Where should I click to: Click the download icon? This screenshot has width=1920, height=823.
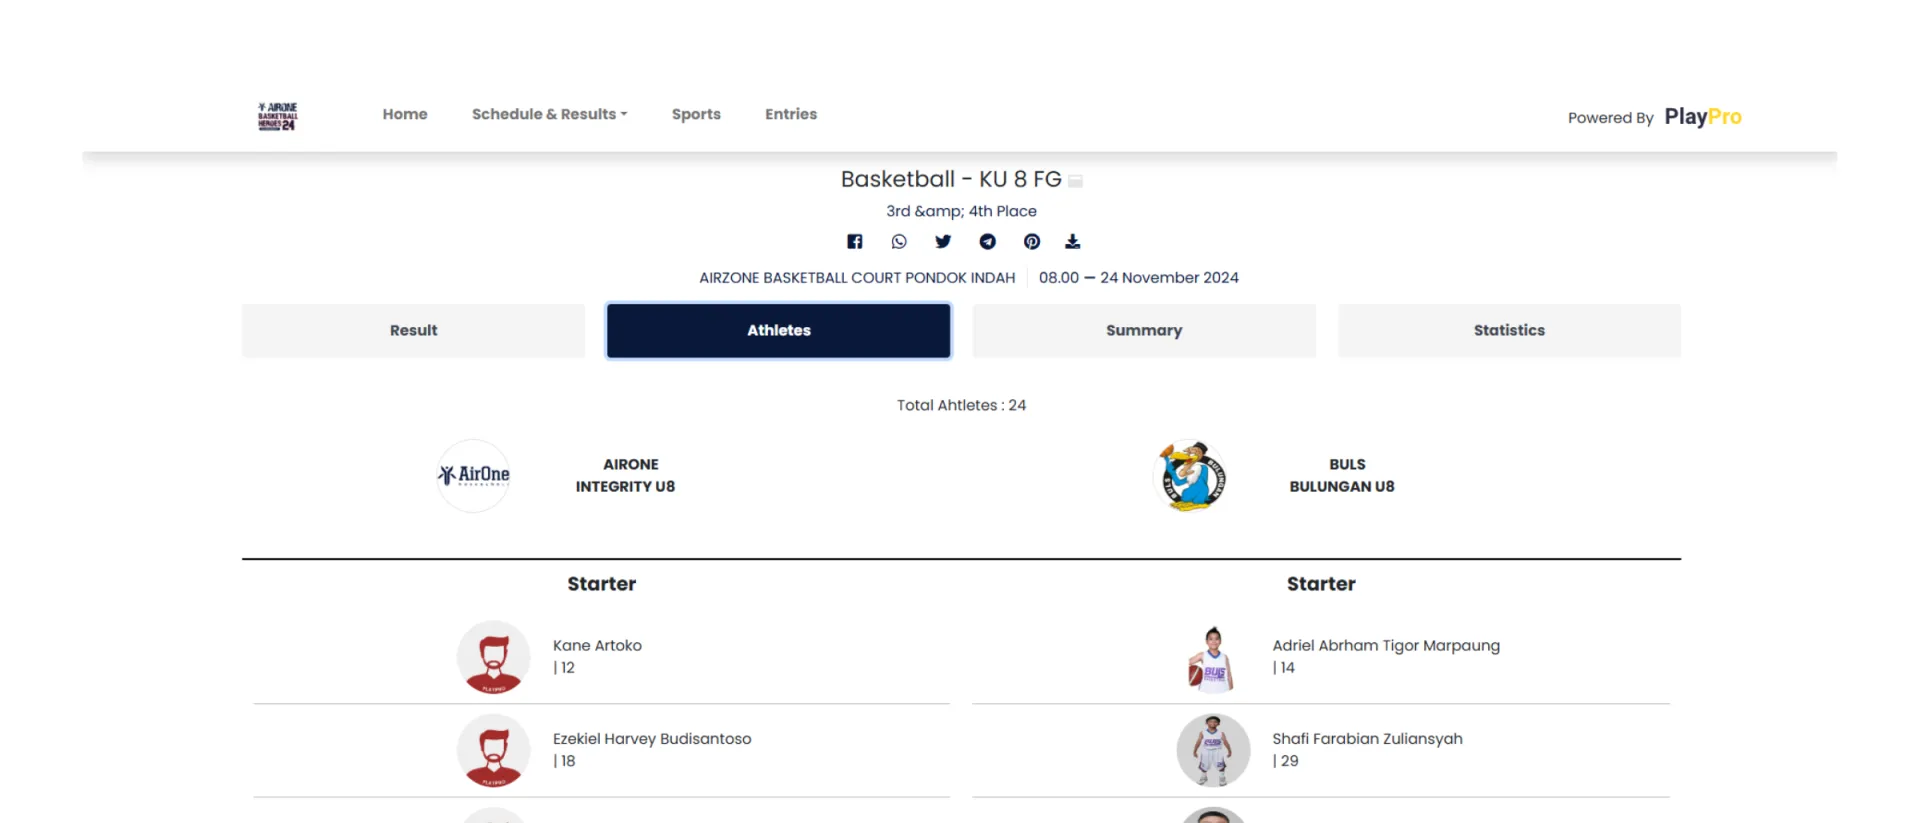click(1072, 242)
